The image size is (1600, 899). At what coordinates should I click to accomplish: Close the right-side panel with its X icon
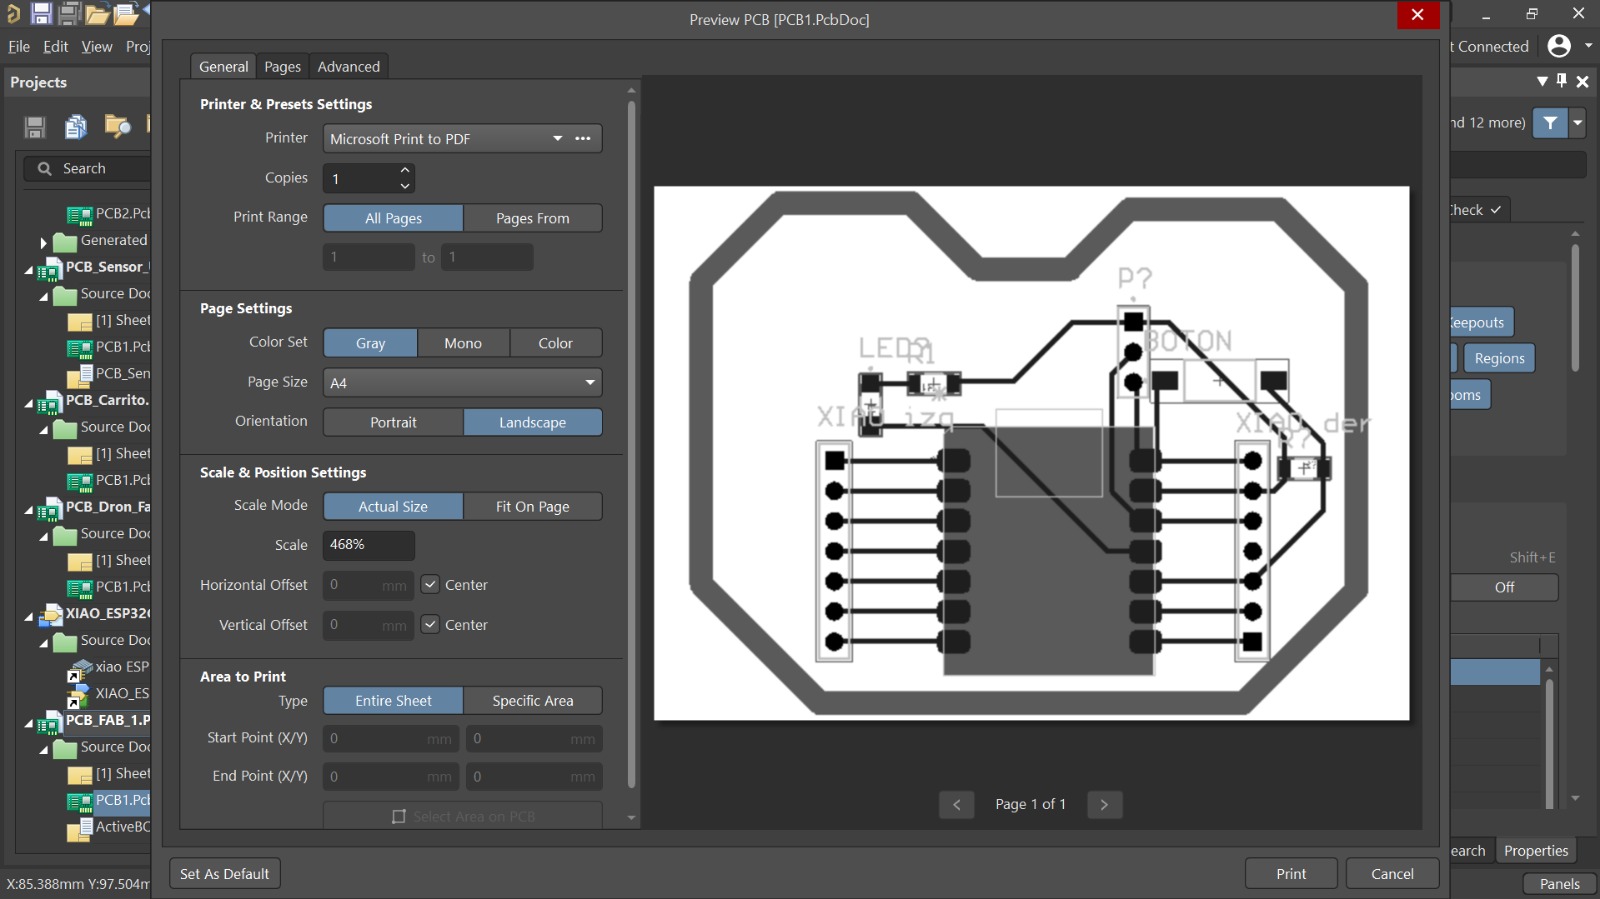tap(1582, 82)
